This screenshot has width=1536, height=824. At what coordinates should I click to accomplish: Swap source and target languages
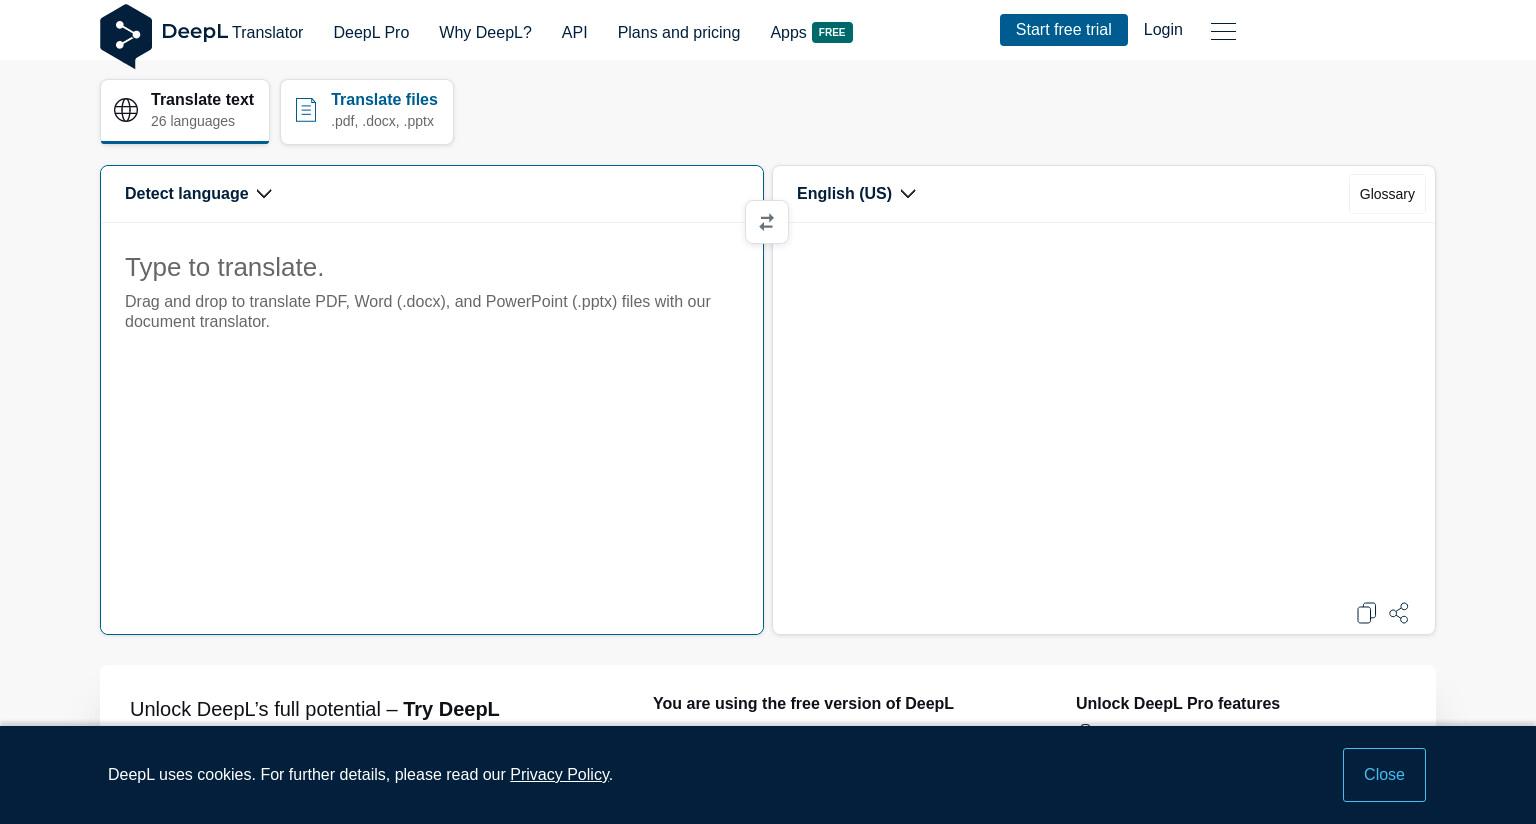pyautogui.click(x=767, y=222)
